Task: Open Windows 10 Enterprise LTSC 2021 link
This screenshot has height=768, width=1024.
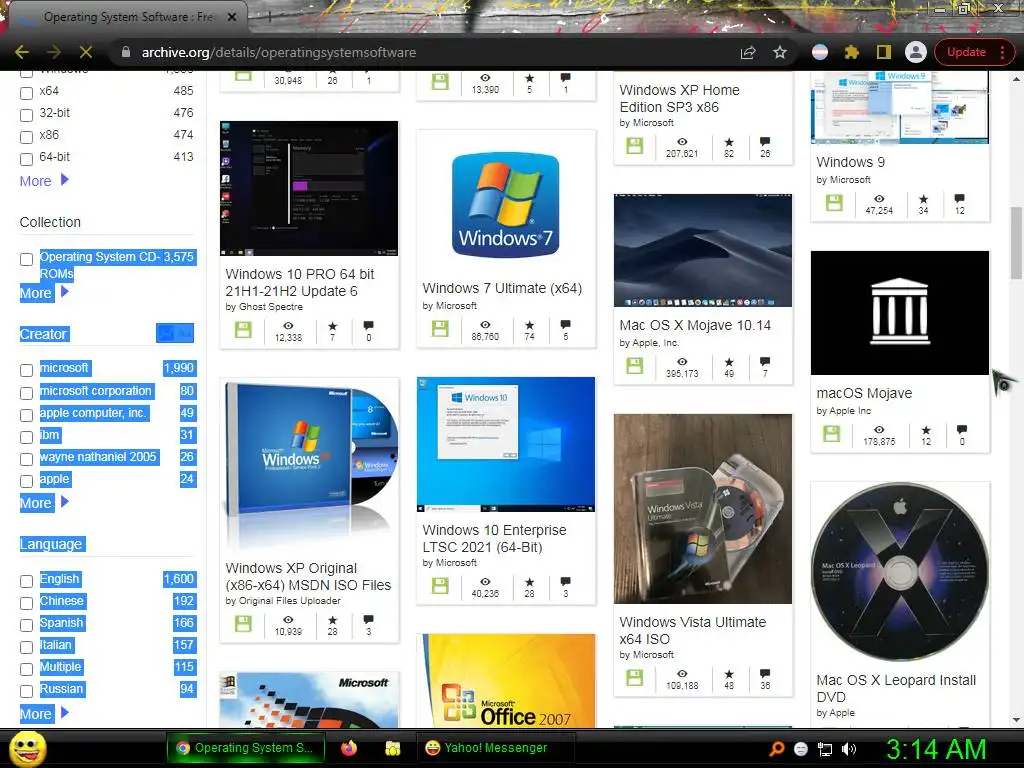Action: click(494, 539)
